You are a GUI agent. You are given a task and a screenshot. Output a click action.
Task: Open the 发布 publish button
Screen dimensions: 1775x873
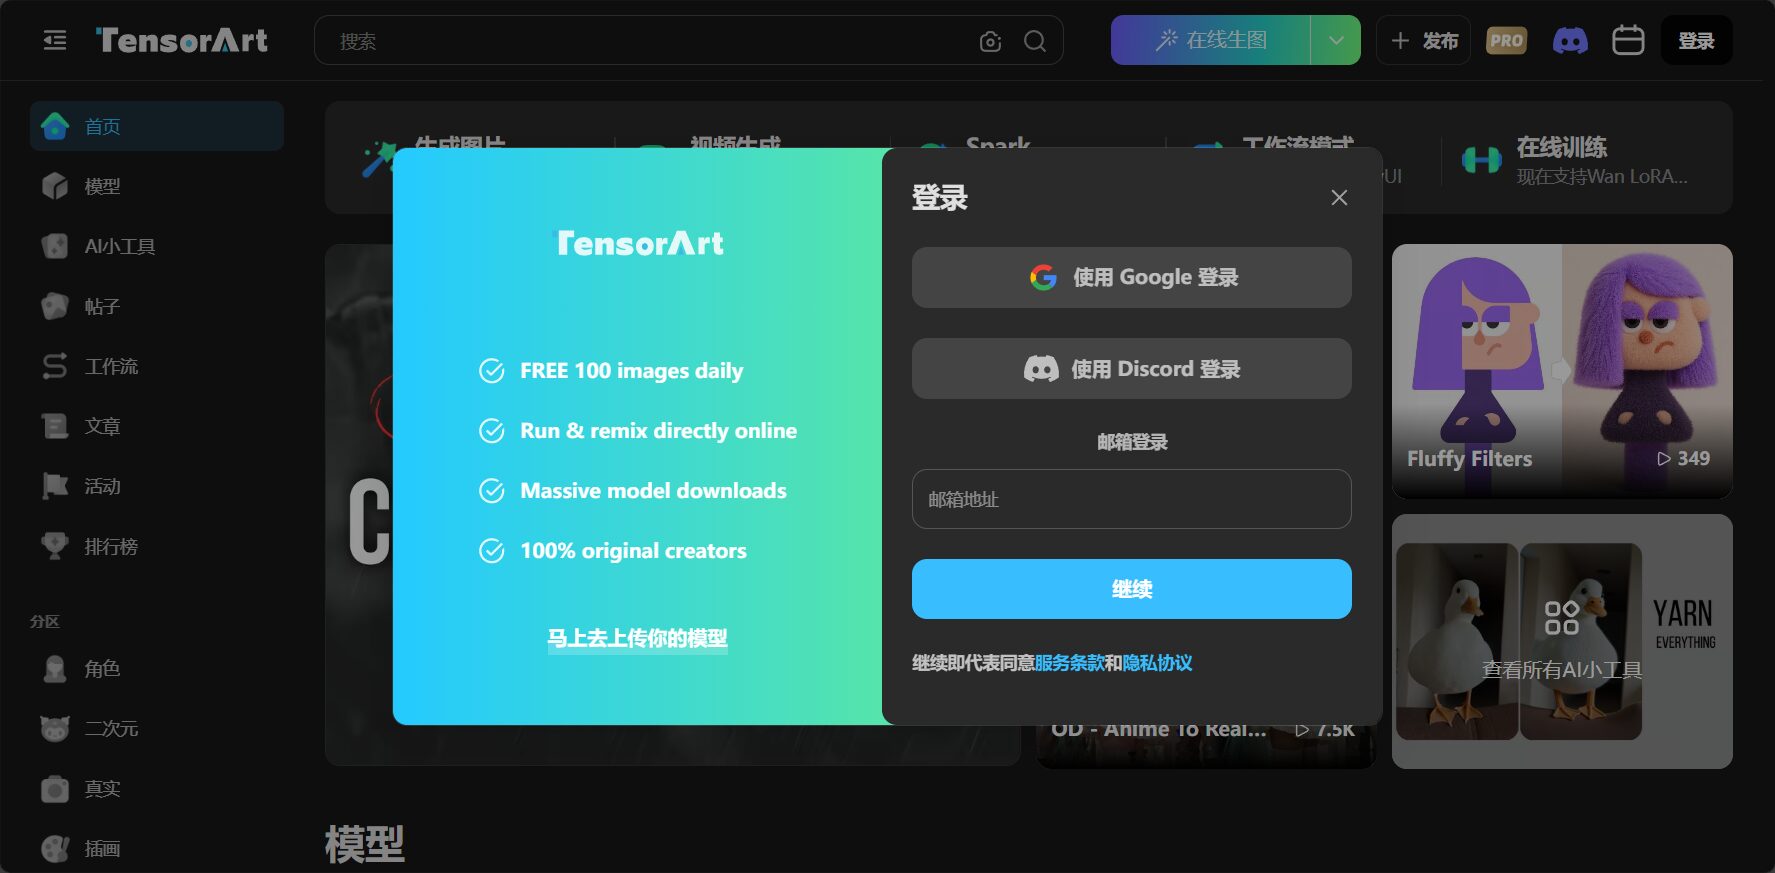[1424, 40]
